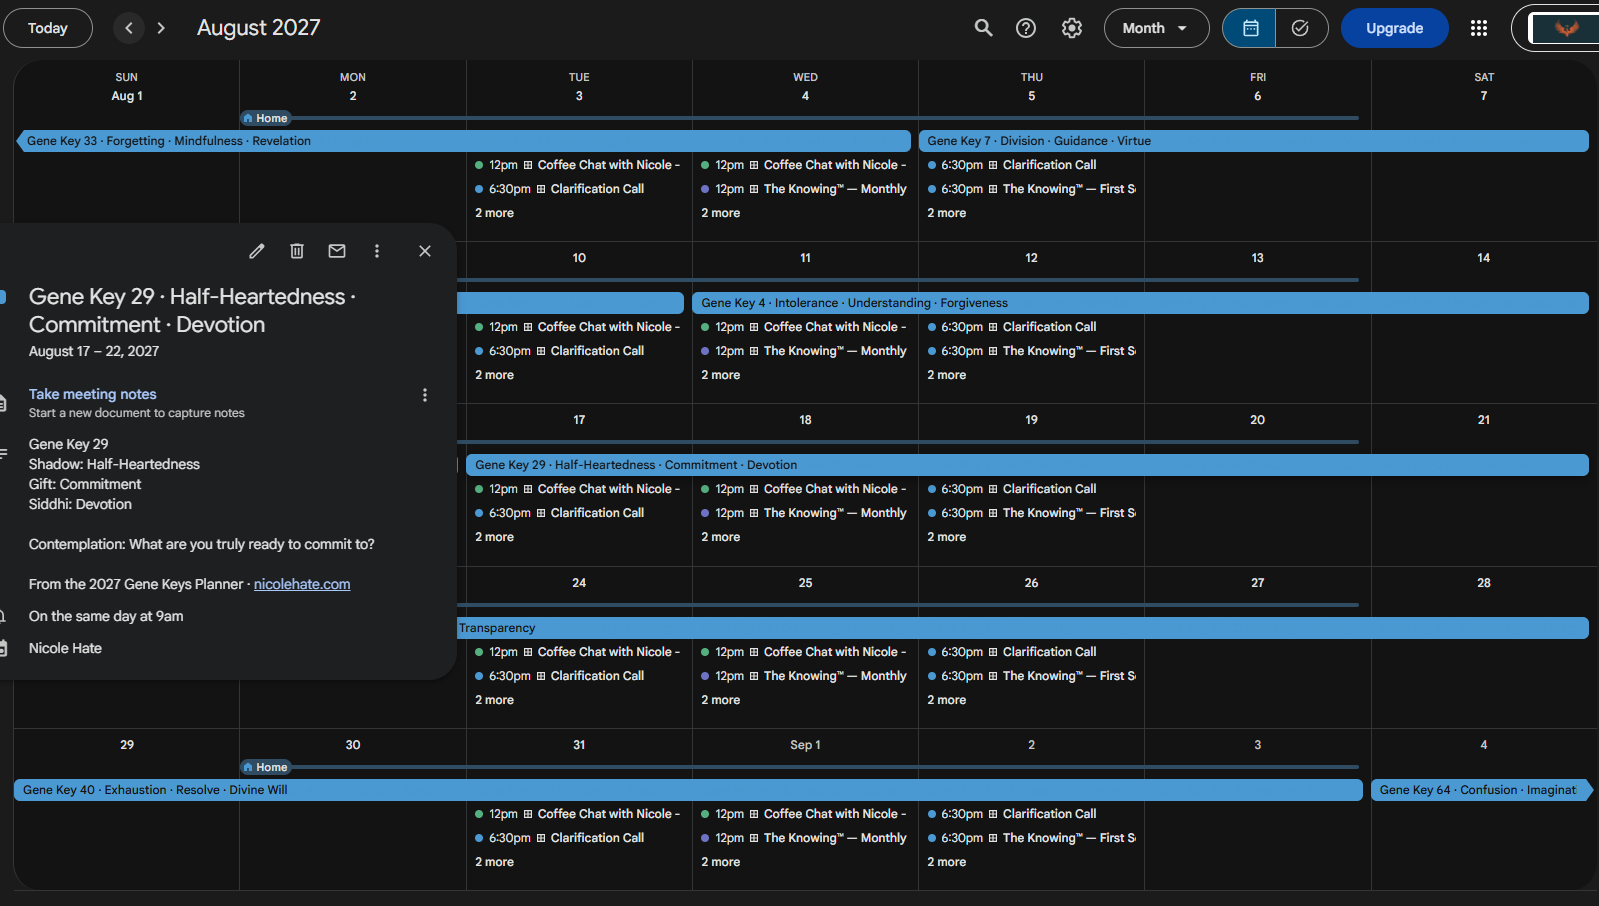Expand '2 more' events on August 3
Viewport: 1599px width, 906px height.
point(494,213)
